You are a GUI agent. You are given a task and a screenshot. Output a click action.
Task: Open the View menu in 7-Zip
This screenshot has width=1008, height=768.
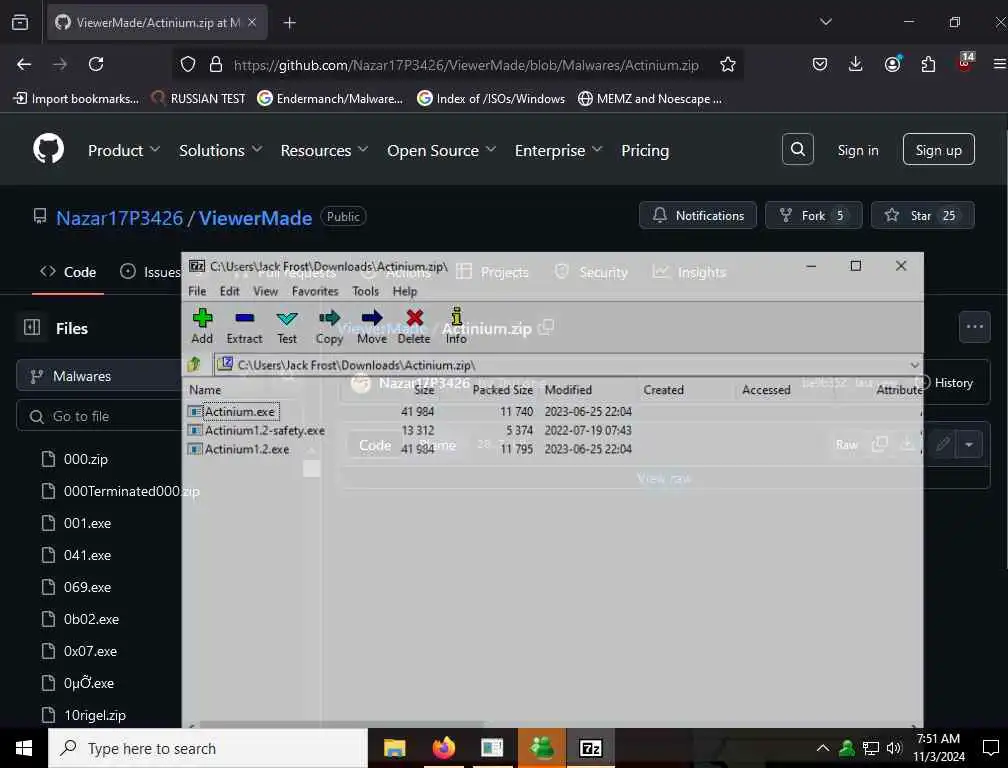[265, 291]
